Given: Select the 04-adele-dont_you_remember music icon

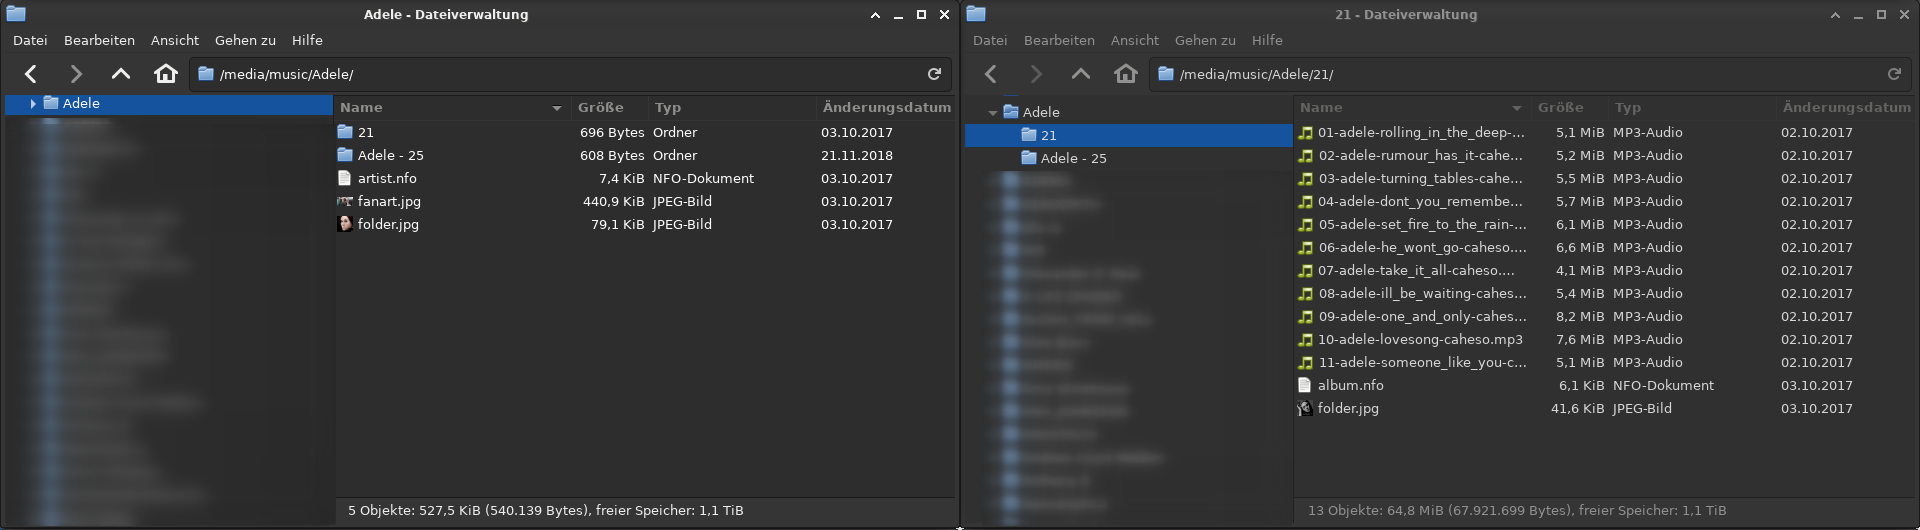Looking at the screenshot, I should tap(1306, 201).
